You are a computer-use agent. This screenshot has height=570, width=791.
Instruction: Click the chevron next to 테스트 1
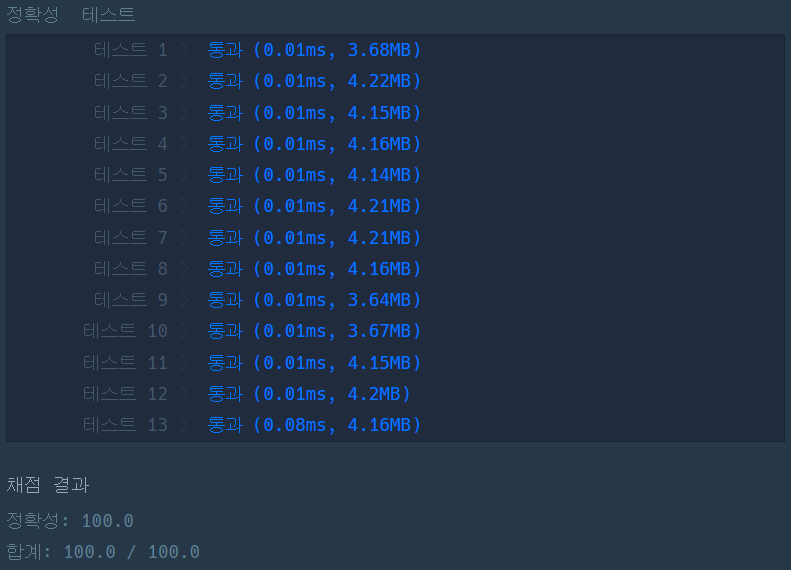(185, 50)
